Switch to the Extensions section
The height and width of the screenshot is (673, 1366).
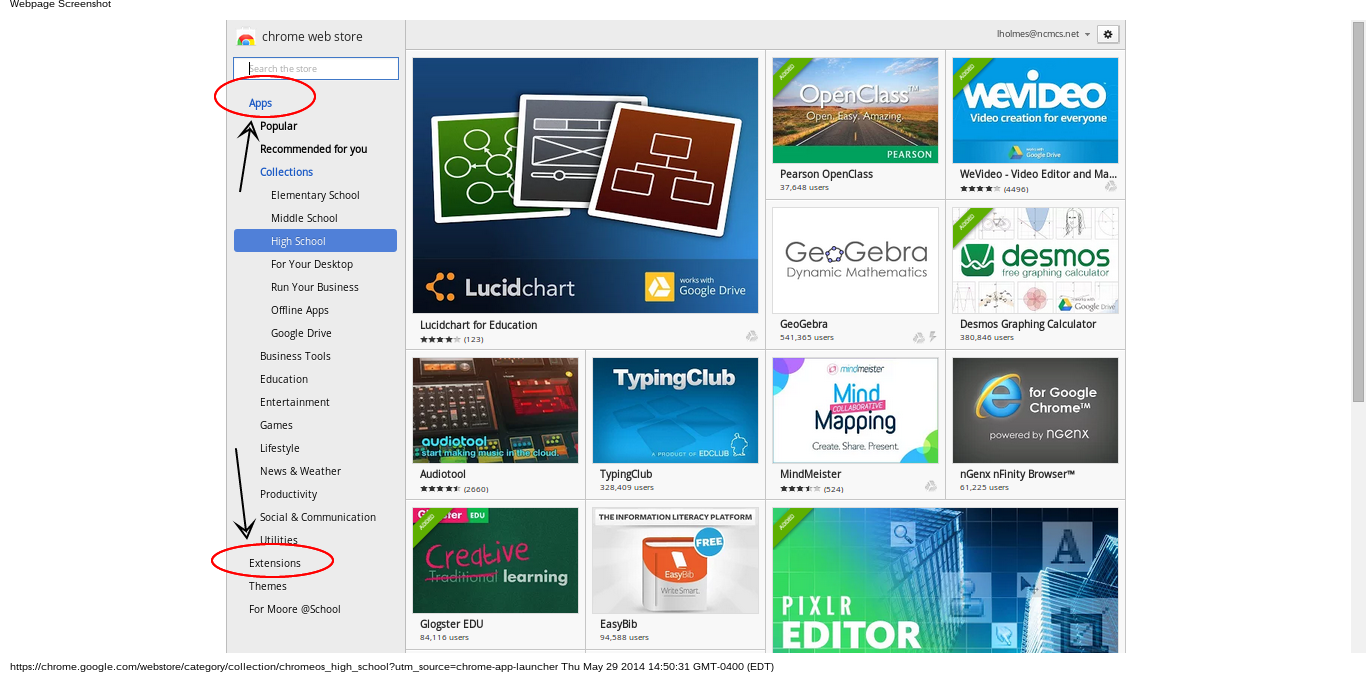point(275,563)
